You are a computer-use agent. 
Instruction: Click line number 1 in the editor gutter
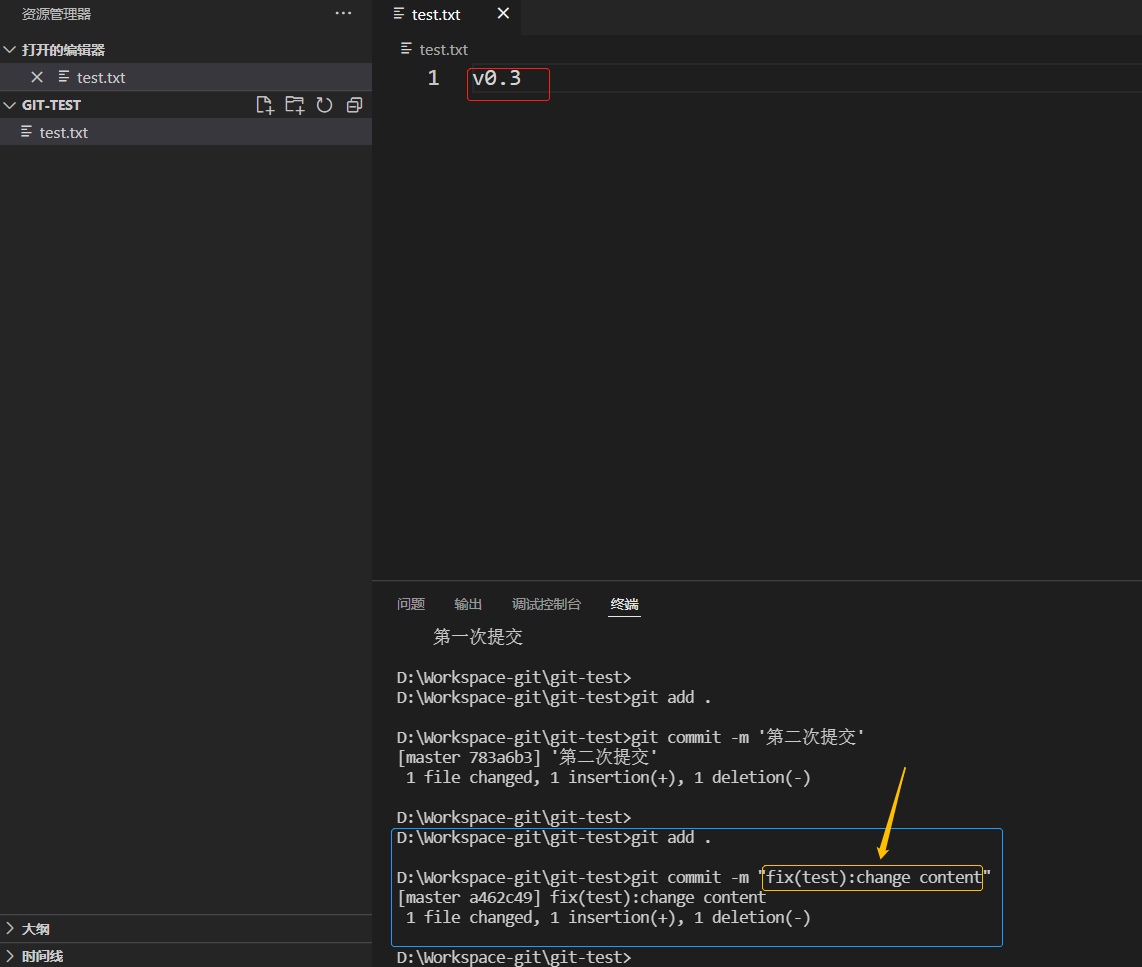(433, 78)
